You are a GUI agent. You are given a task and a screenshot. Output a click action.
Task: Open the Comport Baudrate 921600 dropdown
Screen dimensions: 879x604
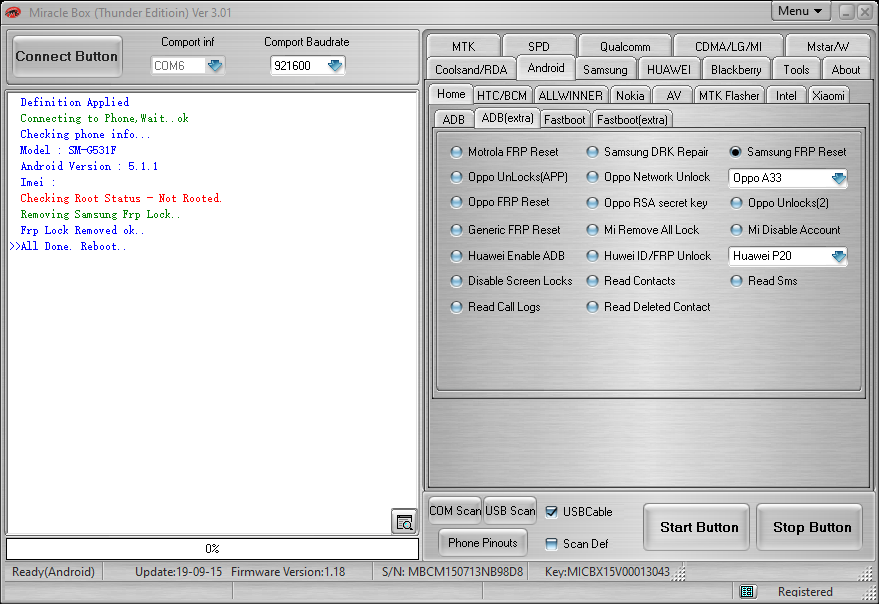[335, 66]
